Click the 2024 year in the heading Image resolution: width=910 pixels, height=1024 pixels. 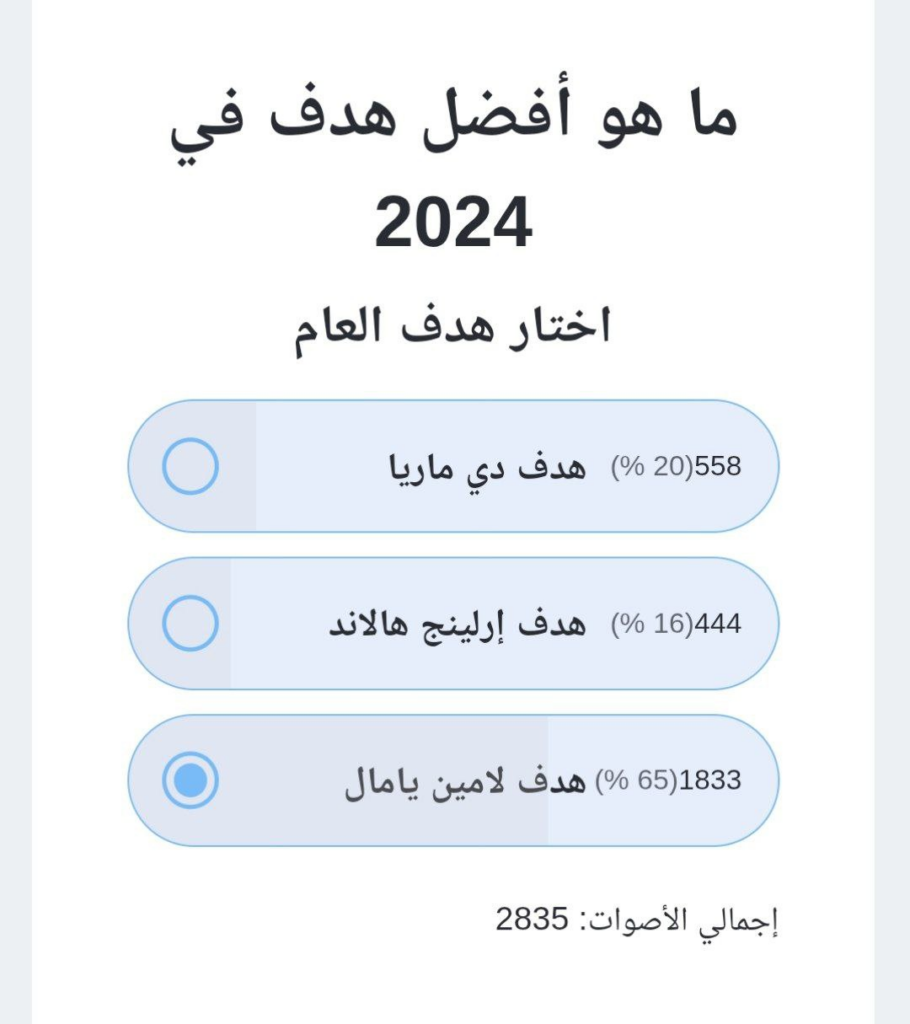pos(453,222)
